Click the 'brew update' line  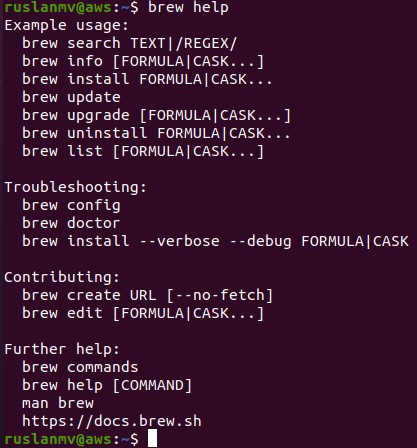click(x=71, y=97)
